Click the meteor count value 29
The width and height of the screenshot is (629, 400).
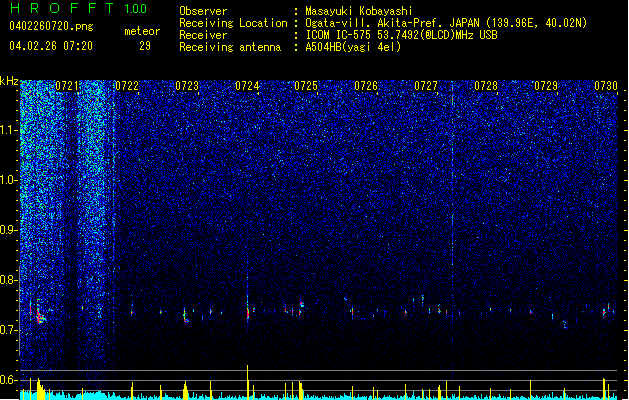pyautogui.click(x=145, y=46)
